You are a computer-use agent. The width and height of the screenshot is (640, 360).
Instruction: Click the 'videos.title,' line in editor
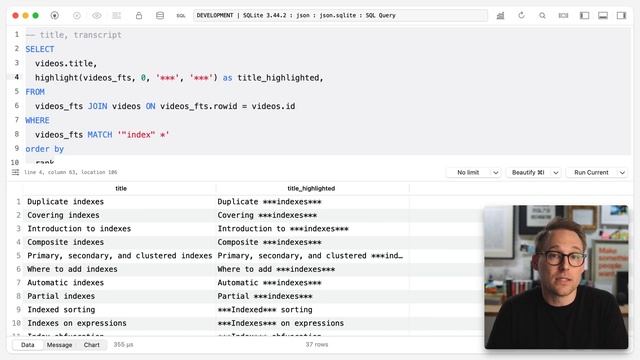66,63
